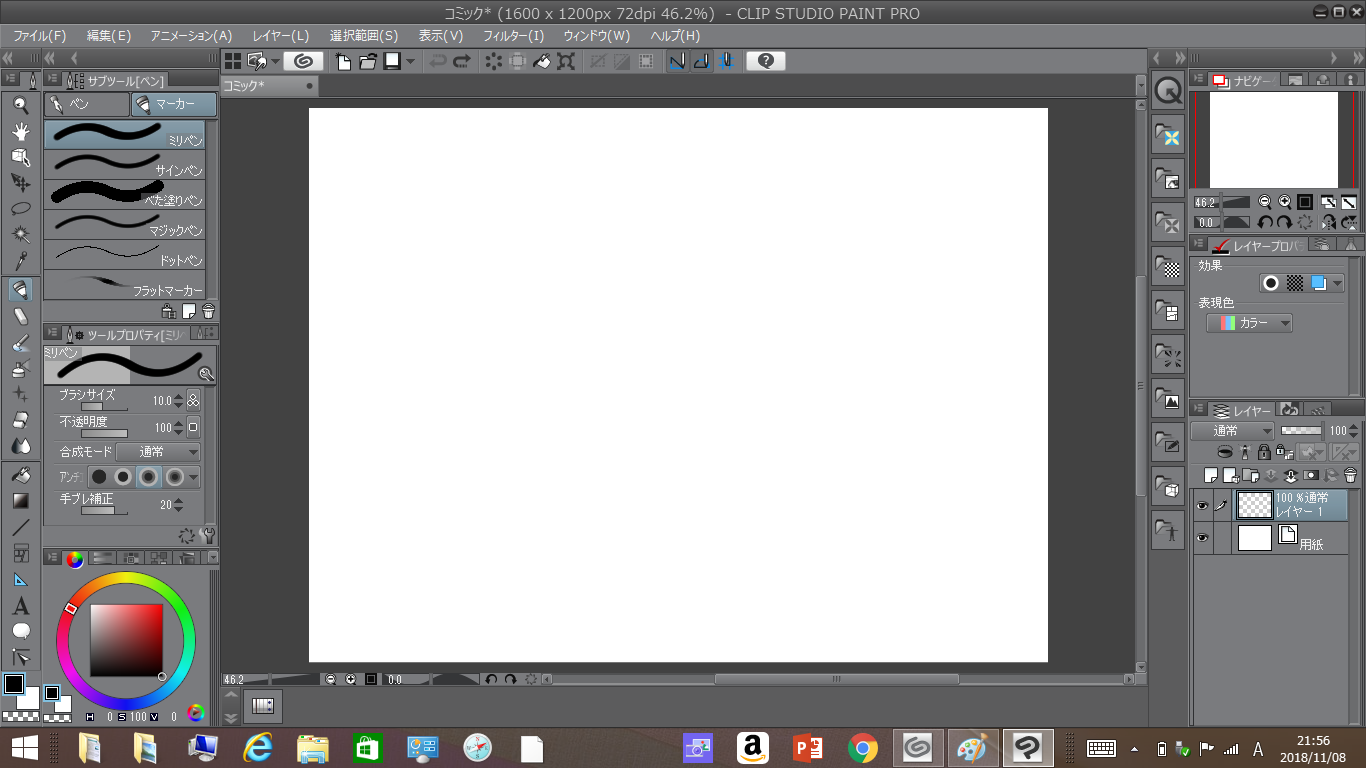Hide レイヤー 1 using its eye icon

(x=1202, y=506)
